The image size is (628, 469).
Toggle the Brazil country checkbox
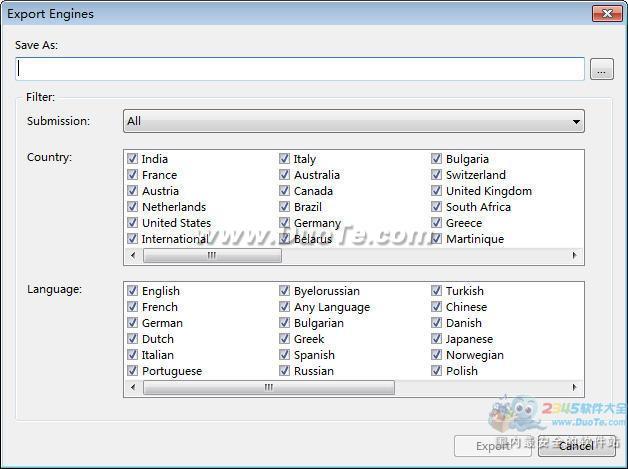[x=285, y=207]
